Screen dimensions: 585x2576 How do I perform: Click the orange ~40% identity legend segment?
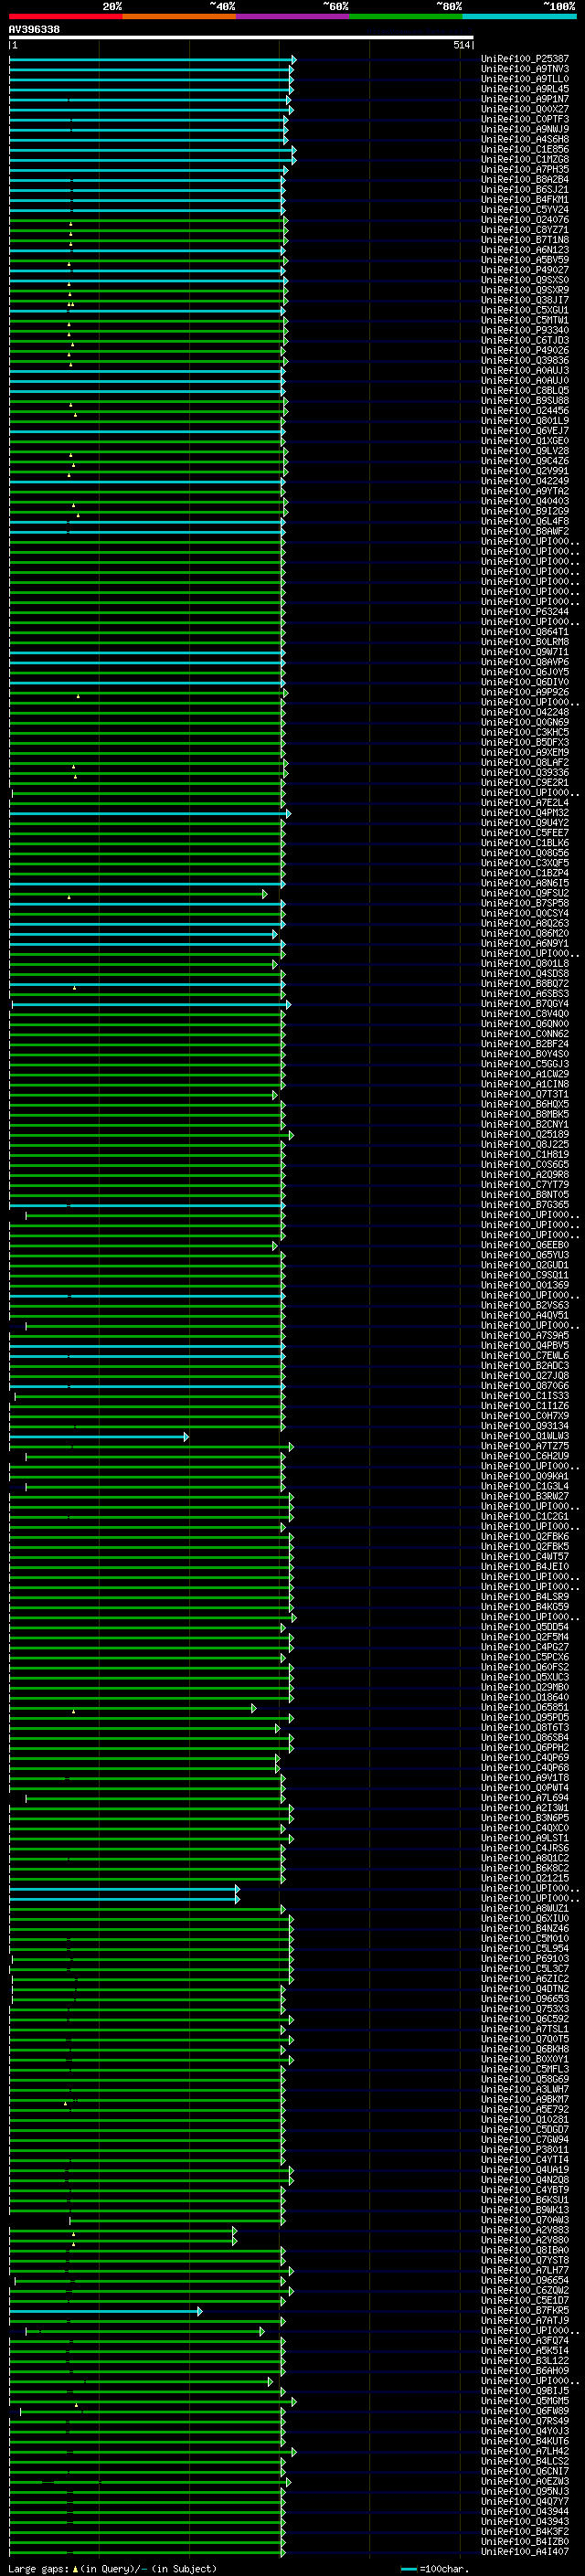coord(179,16)
